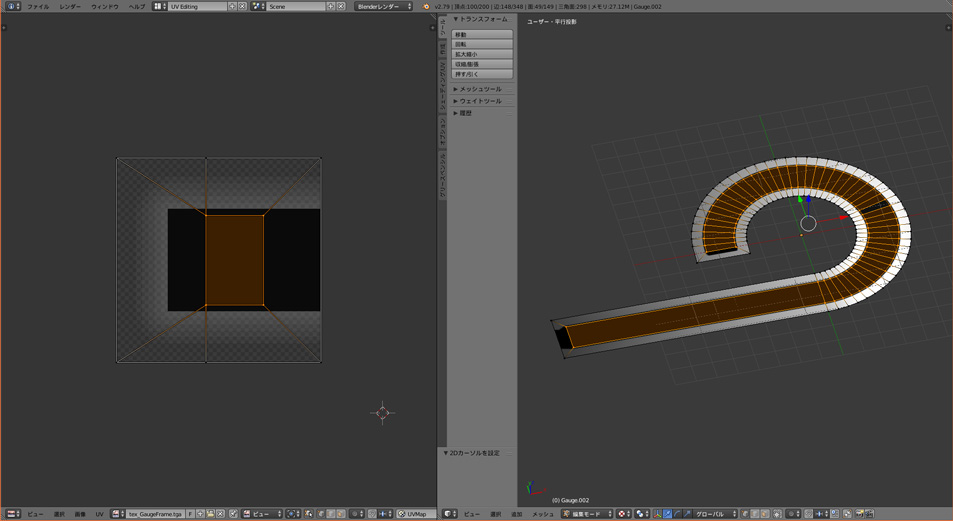The height and width of the screenshot is (521, 953).
Task: Unlink the tex_GaugeFrame.tga image
Action: pos(220,514)
